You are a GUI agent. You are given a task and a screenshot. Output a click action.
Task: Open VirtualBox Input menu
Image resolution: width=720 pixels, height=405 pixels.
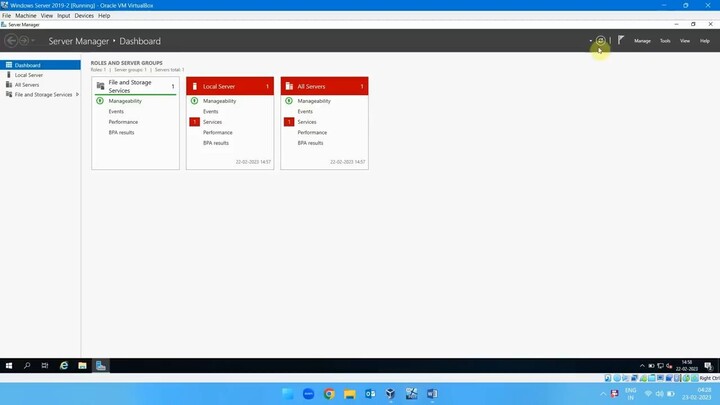pyautogui.click(x=63, y=16)
